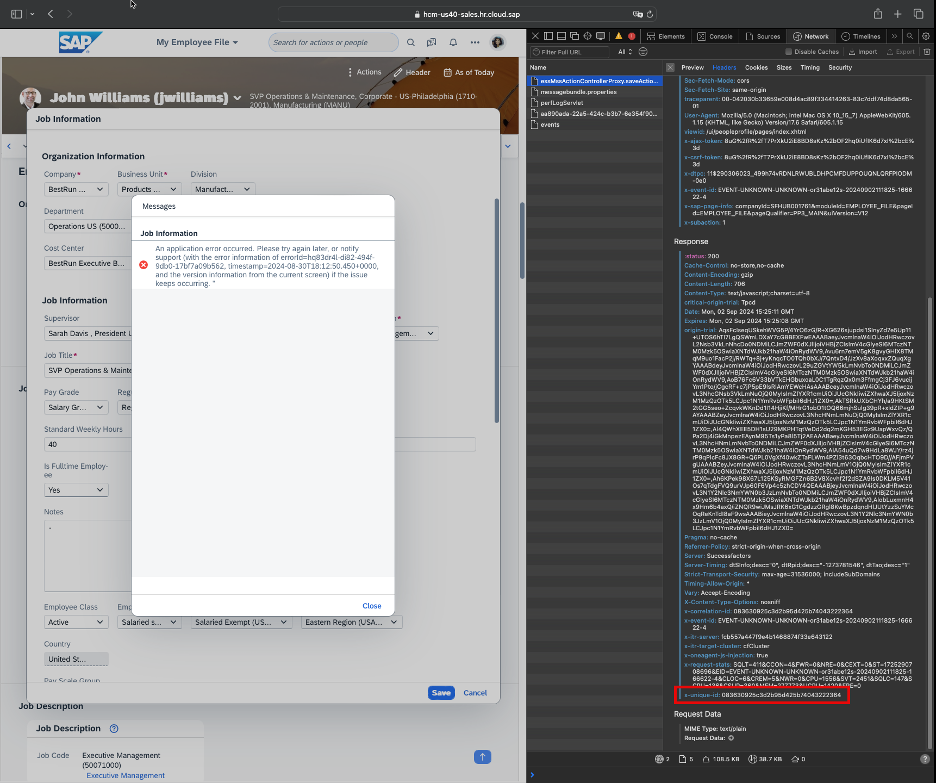The image size is (936, 784).
Task: Click Header edit button
Action: click(x=412, y=72)
